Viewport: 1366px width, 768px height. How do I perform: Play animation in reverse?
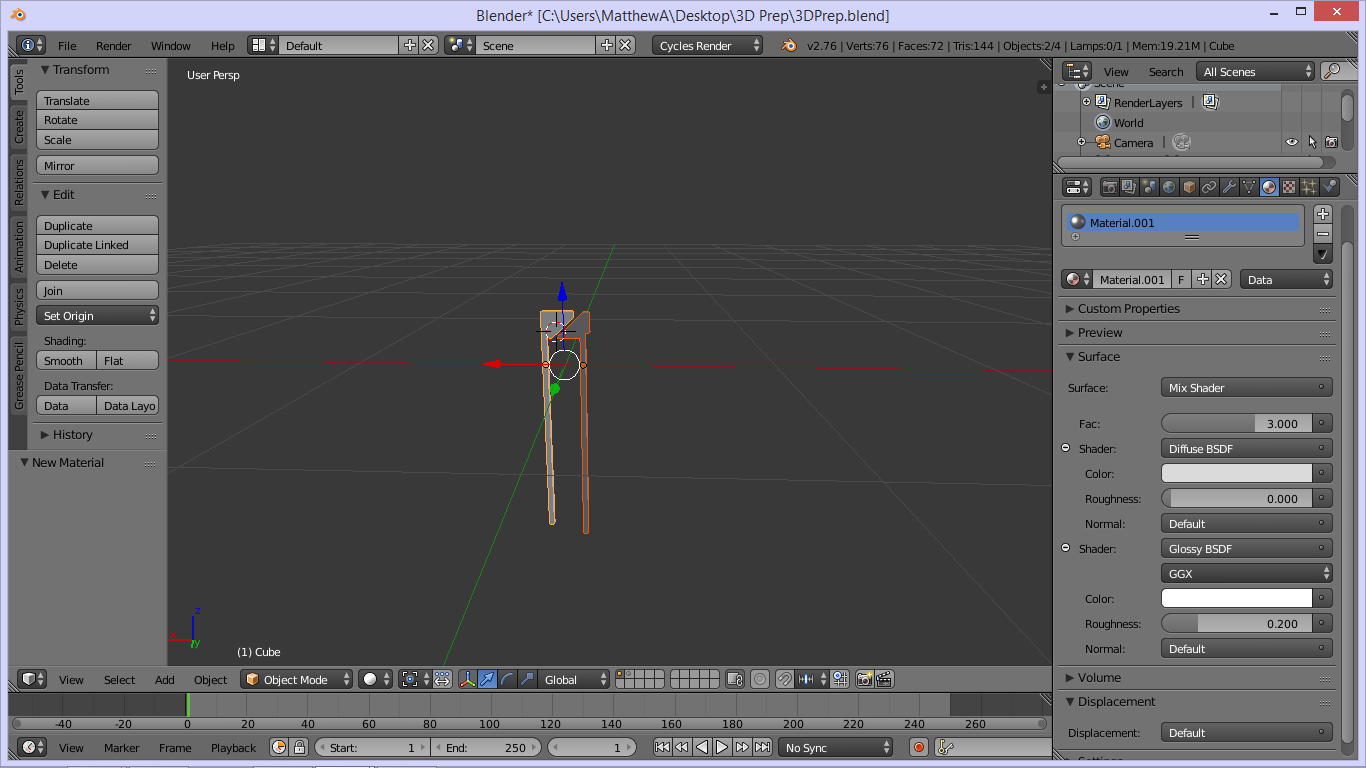[x=702, y=747]
